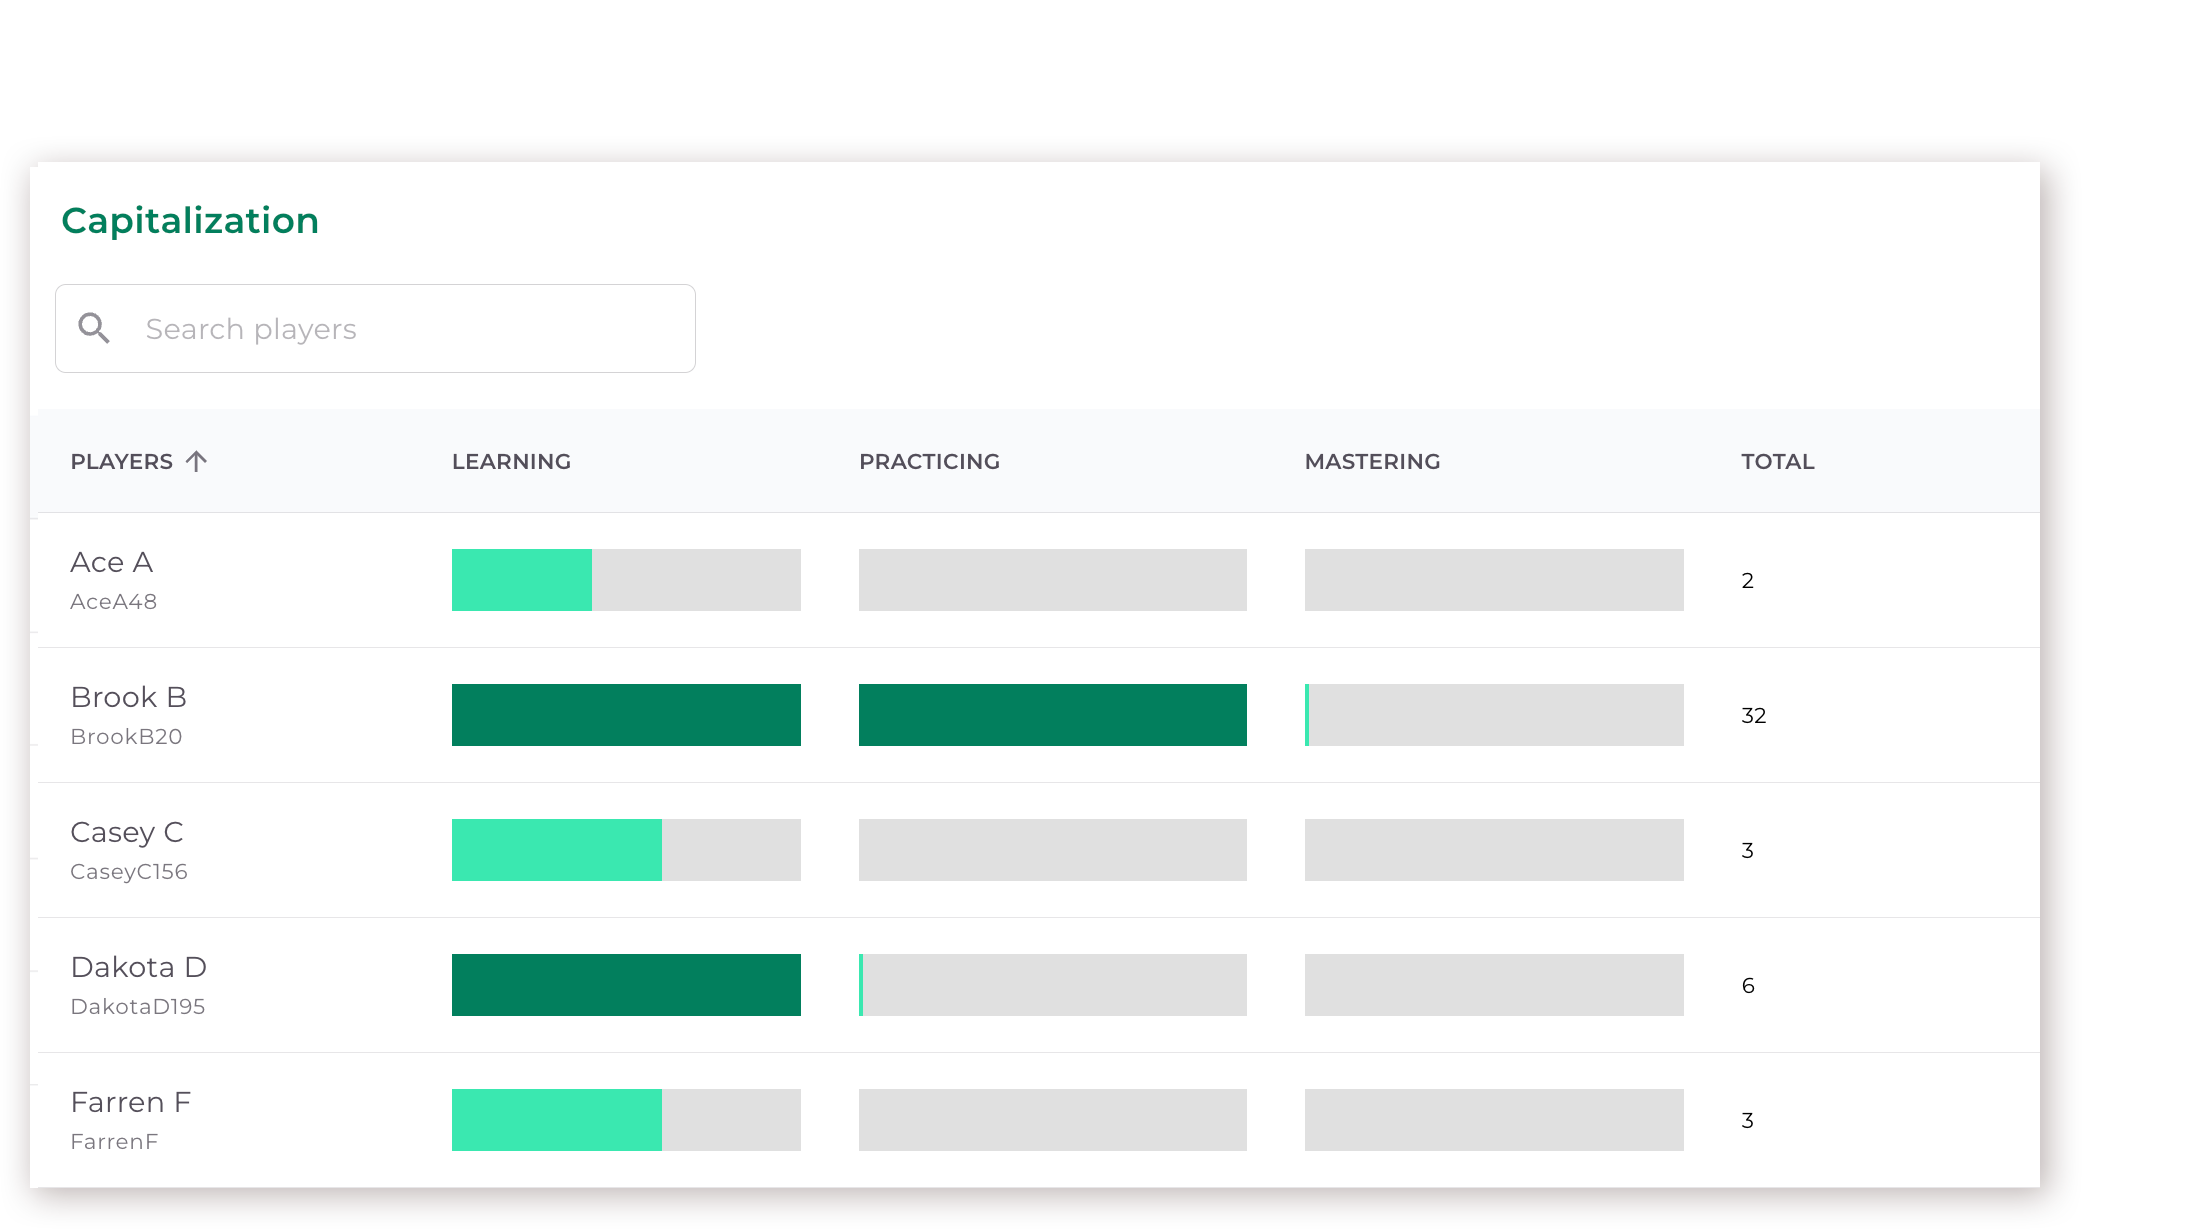The height and width of the screenshot is (1229, 2185).
Task: Open Ace A's player profile
Action: [111, 562]
